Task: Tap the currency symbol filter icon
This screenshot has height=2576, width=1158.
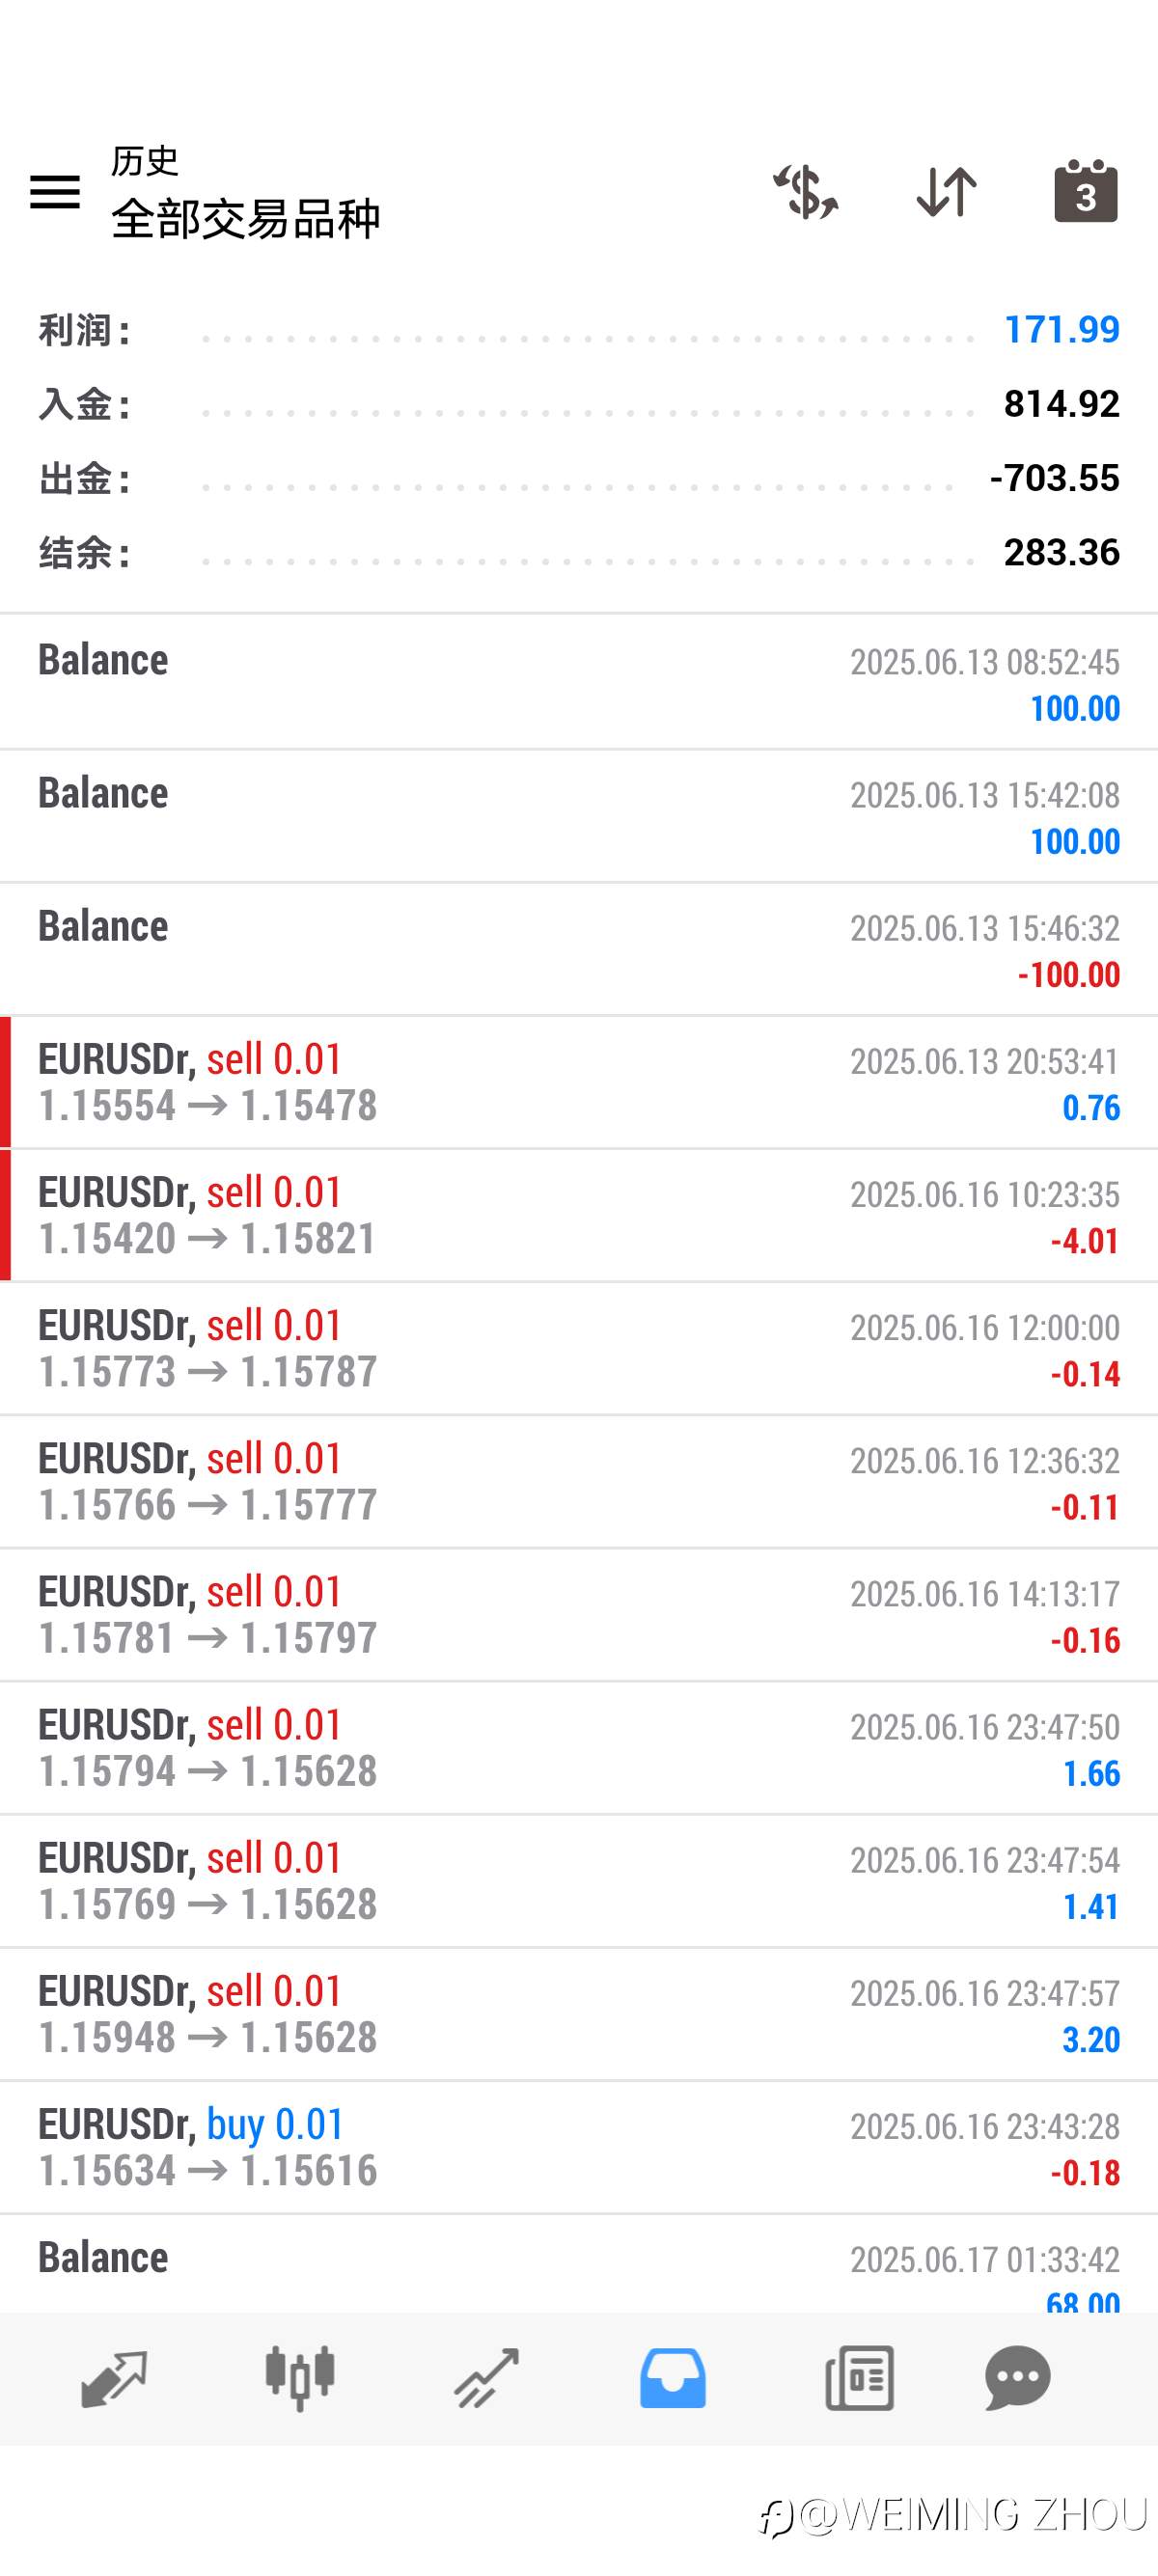Action: (x=806, y=191)
